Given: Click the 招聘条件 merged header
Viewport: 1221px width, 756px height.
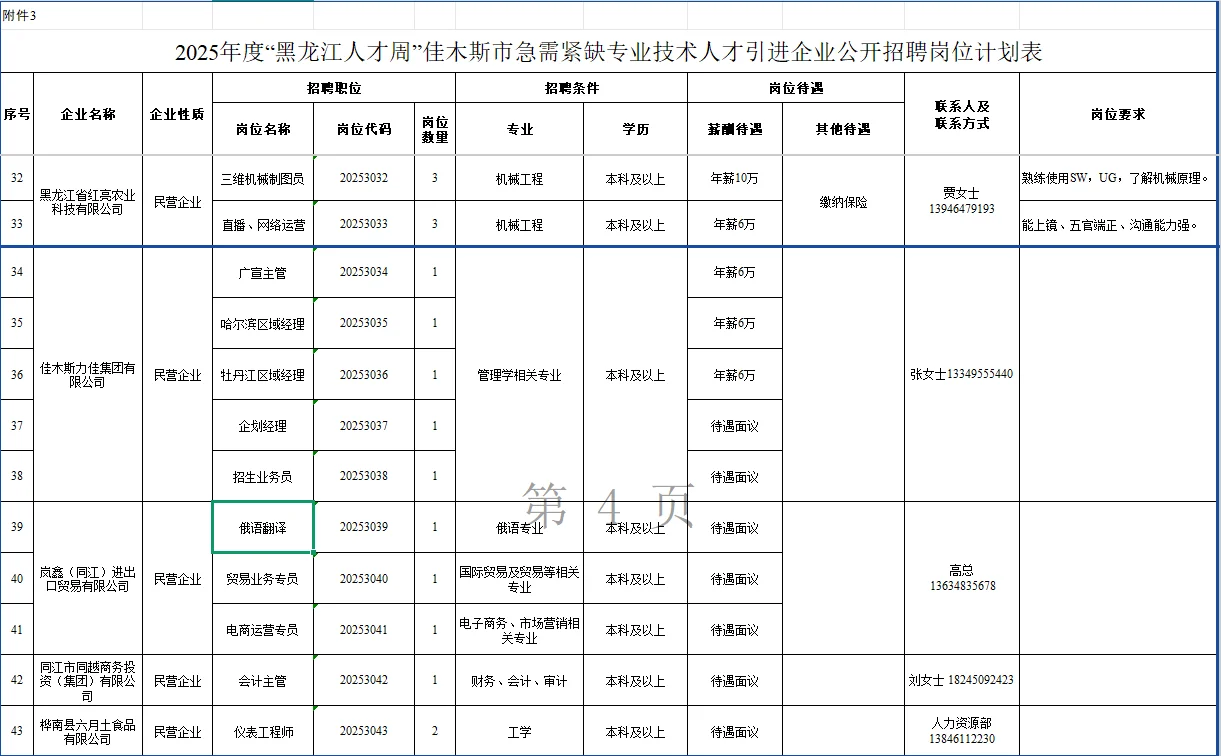Looking at the screenshot, I should [571, 88].
